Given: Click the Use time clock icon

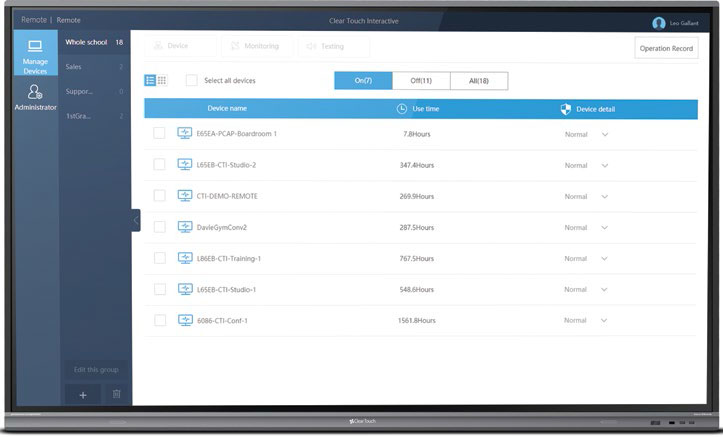Looking at the screenshot, I should pyautogui.click(x=402, y=109).
